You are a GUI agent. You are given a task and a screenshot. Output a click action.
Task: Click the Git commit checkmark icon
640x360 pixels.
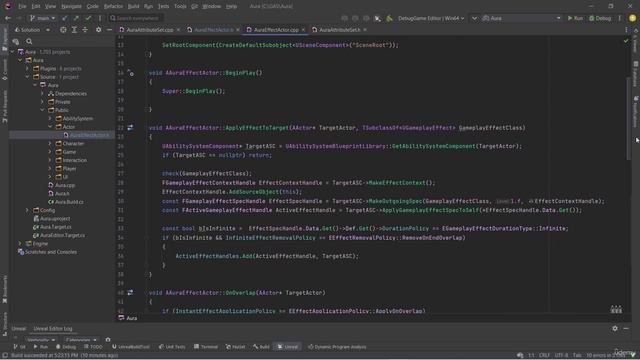click(88, 18)
